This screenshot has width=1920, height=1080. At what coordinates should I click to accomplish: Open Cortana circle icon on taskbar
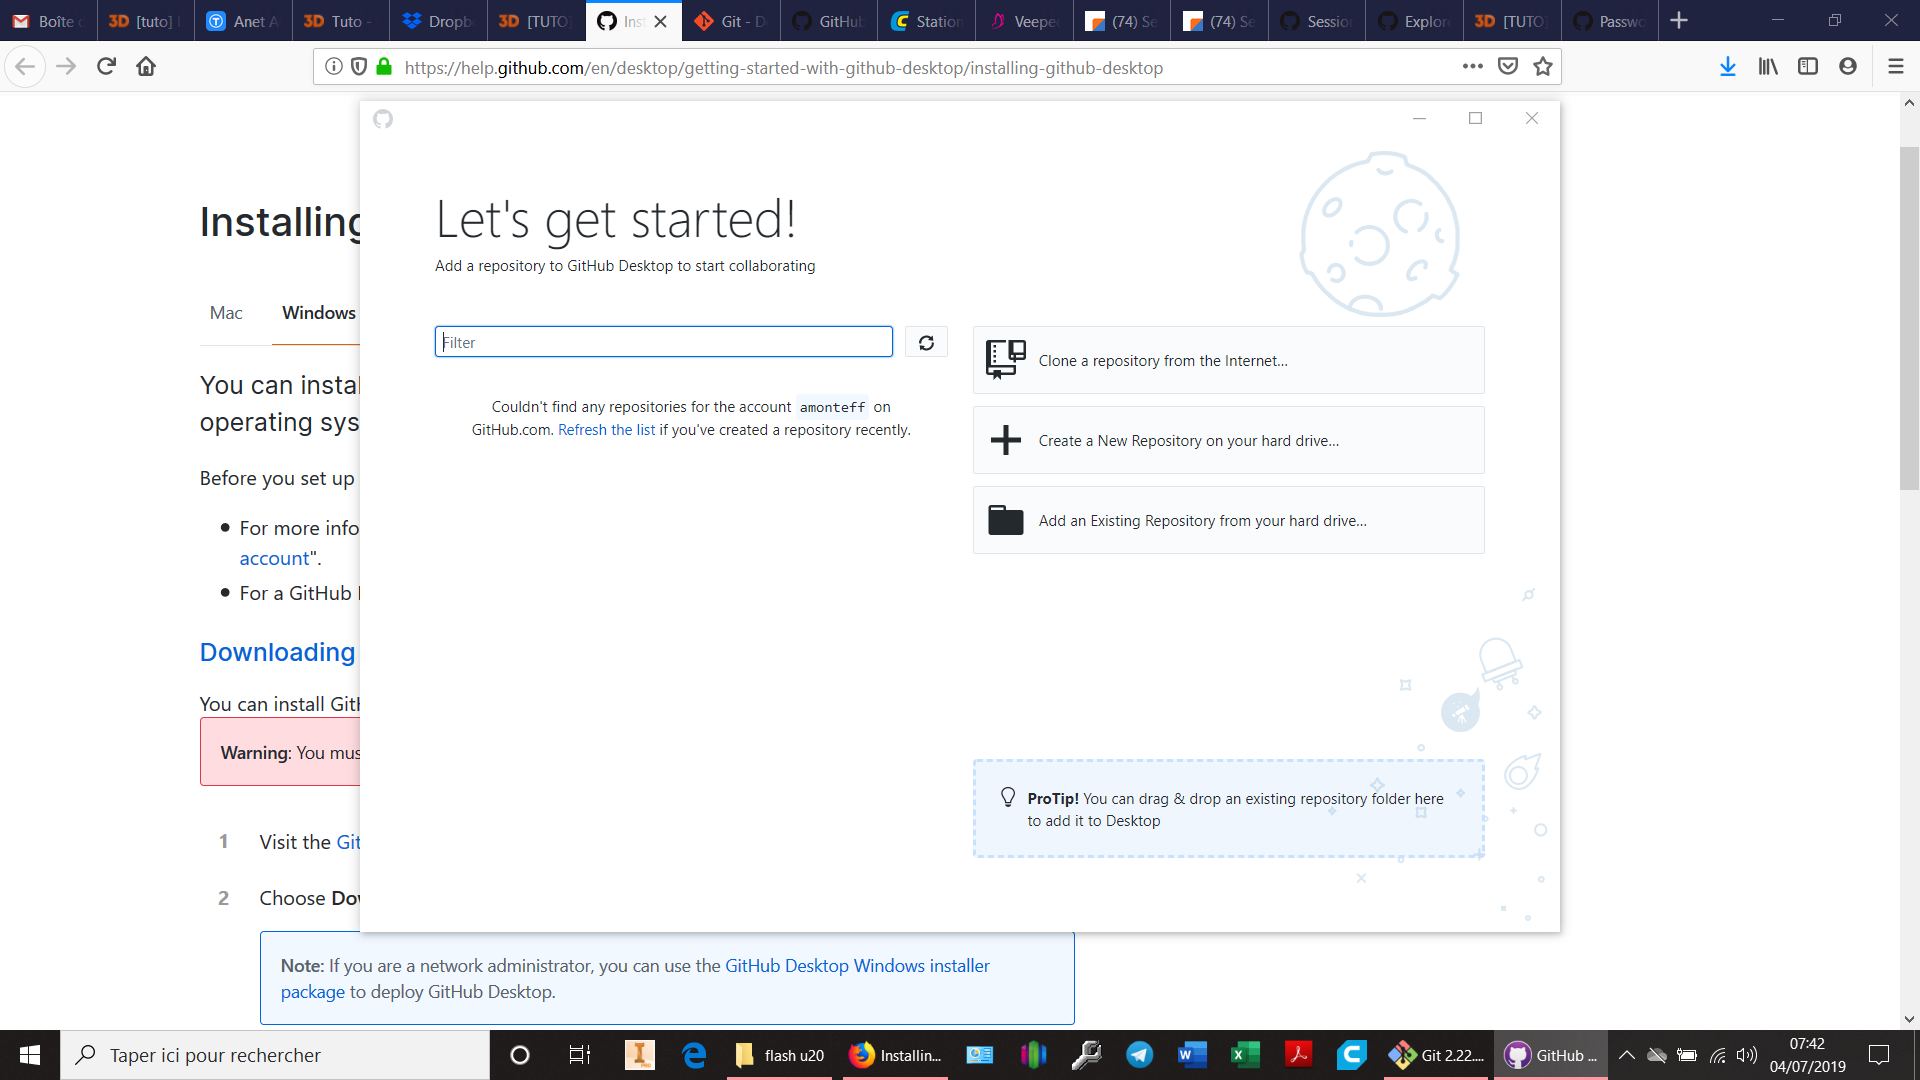pos(520,1055)
